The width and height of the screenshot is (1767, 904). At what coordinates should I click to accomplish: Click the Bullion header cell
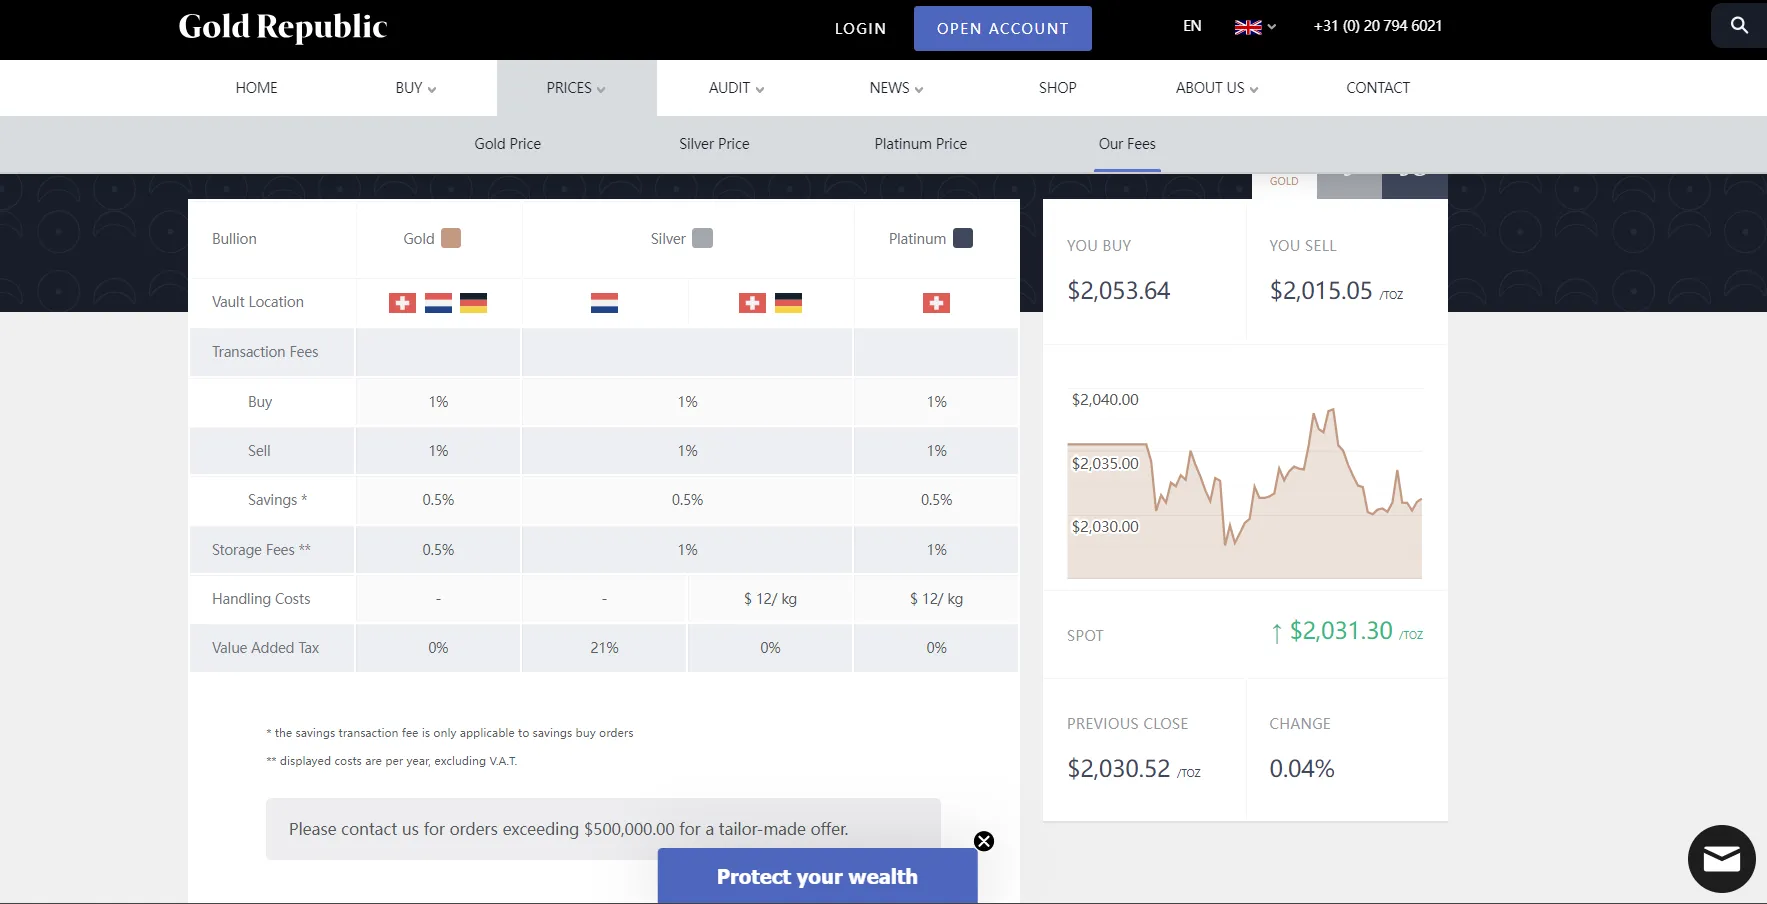coord(234,239)
